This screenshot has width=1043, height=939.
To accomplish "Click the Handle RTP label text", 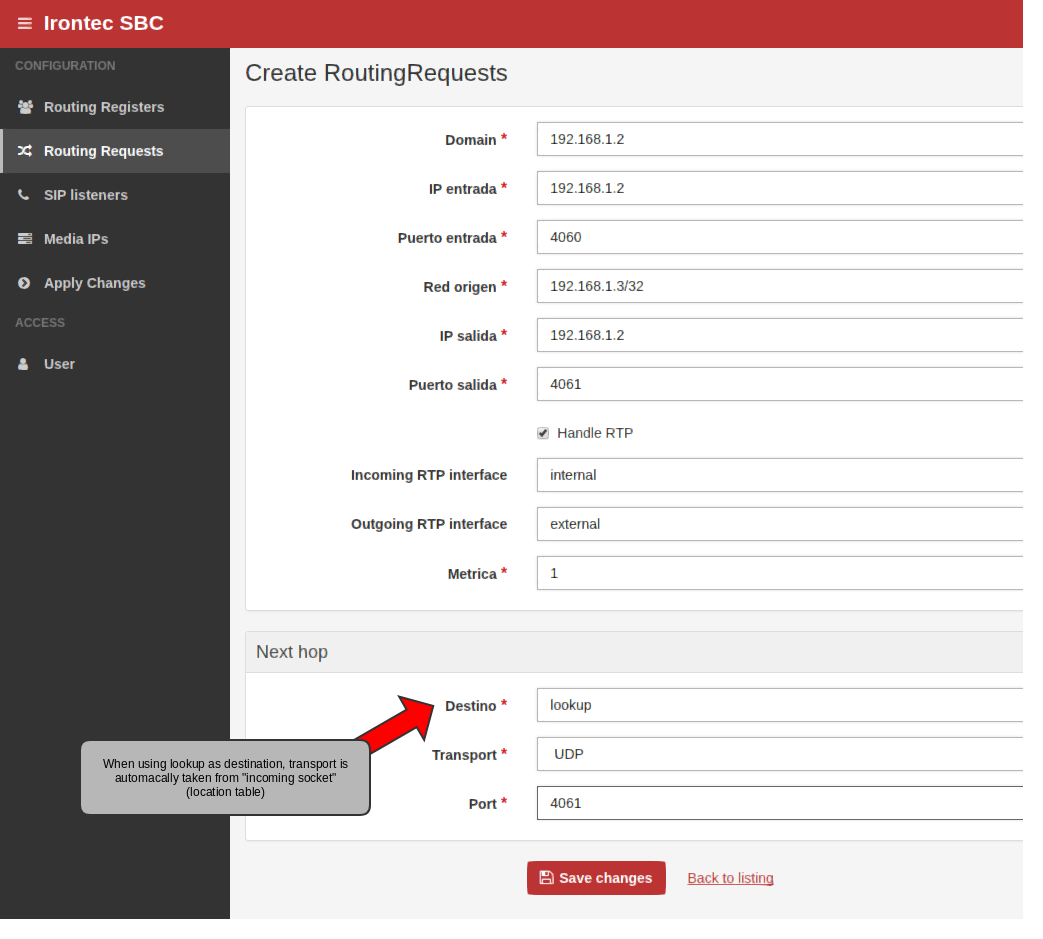I will click(595, 434).
